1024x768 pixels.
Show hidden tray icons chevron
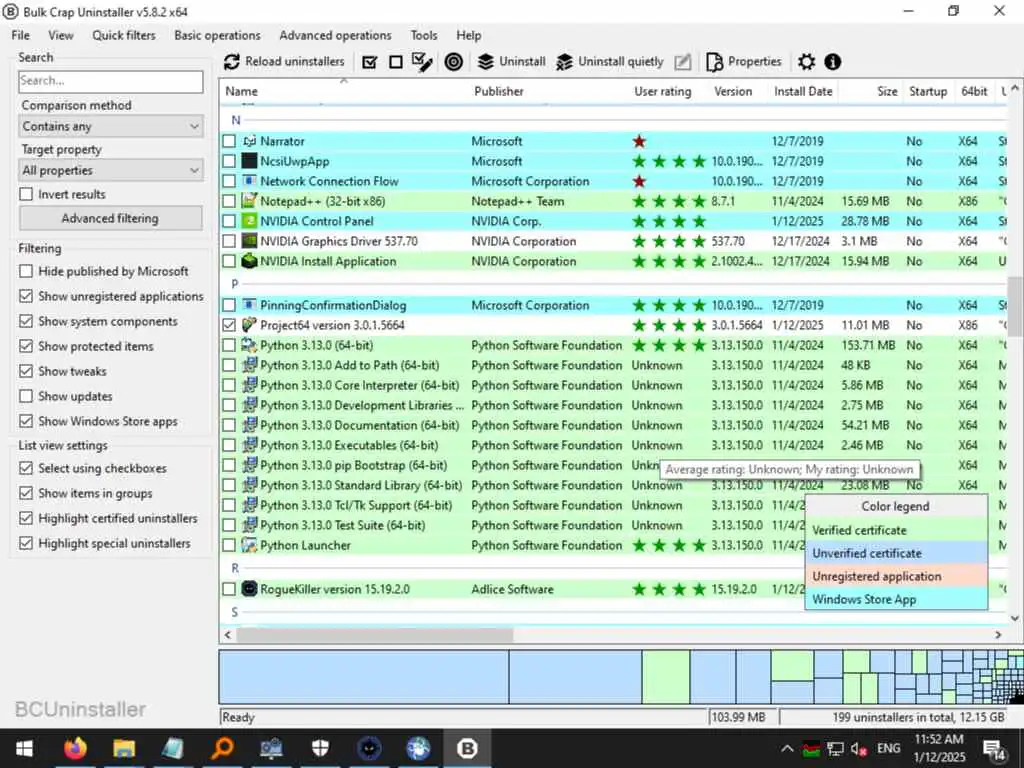[x=788, y=748]
